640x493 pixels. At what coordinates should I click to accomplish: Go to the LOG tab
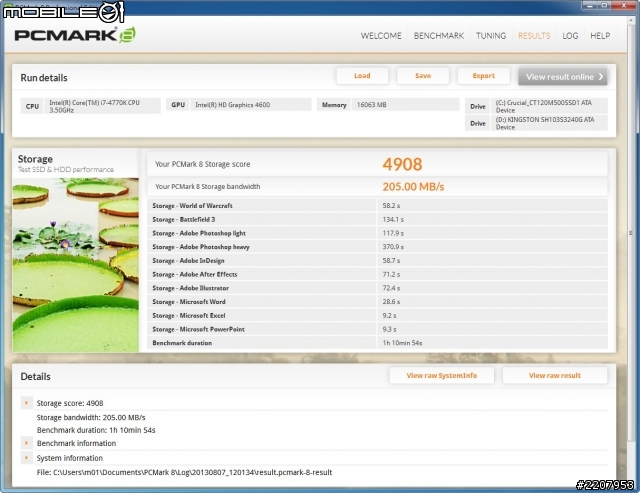570,36
